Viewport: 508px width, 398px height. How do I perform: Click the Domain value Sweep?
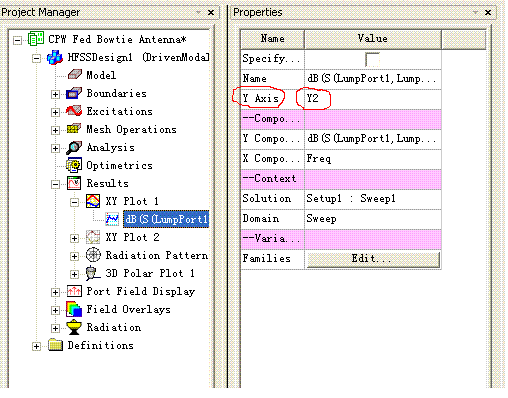tap(373, 219)
